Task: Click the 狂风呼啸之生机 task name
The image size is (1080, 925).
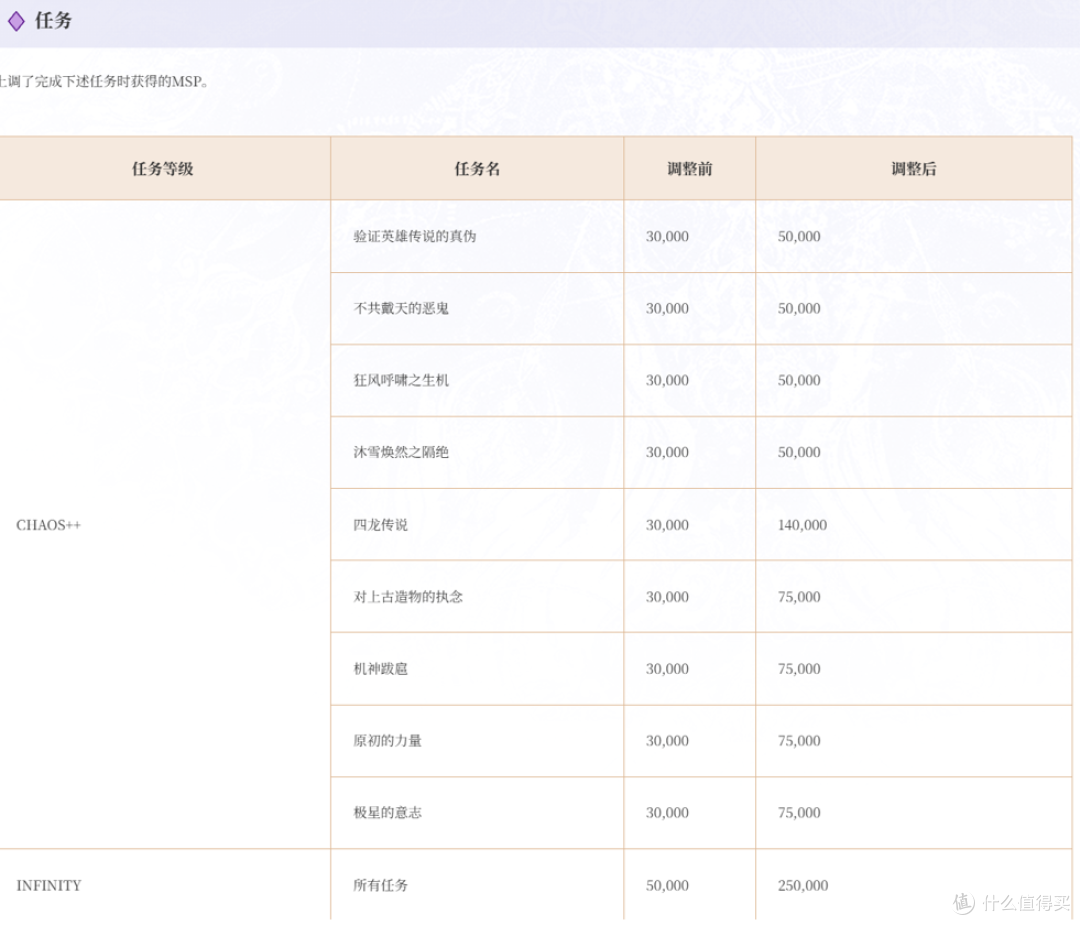Action: pos(401,380)
